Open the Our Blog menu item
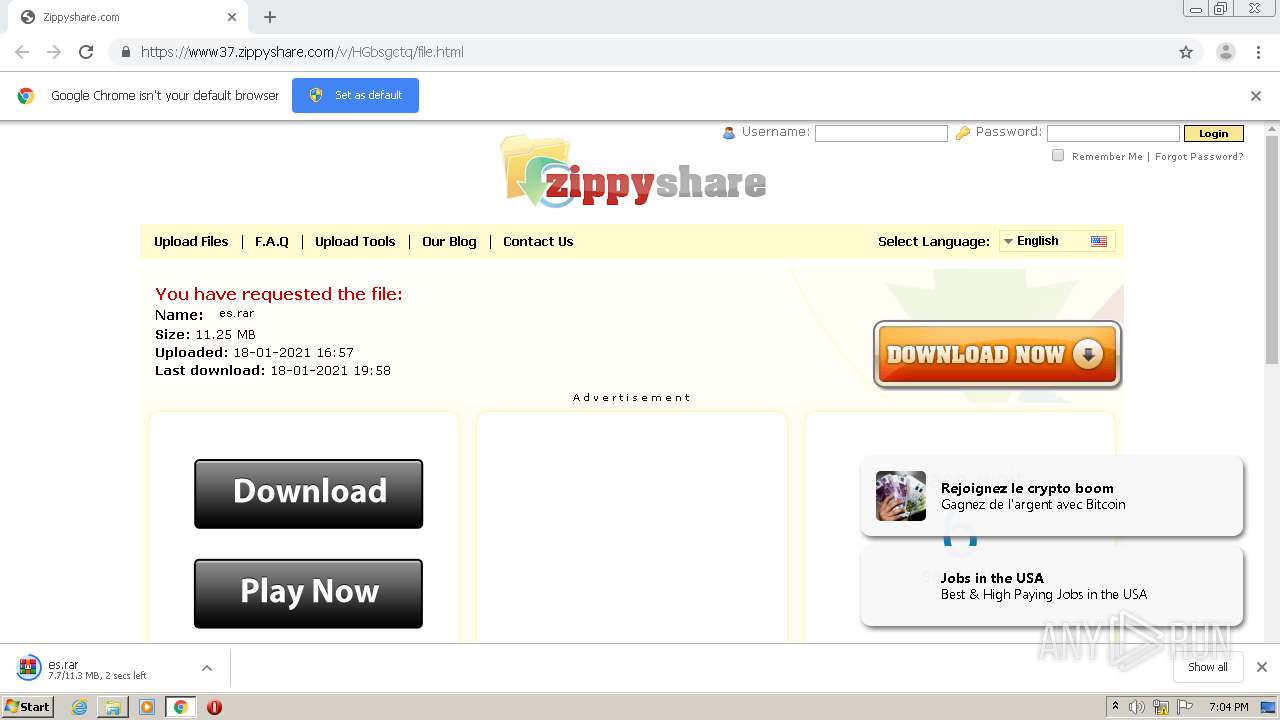This screenshot has width=1280, height=720. point(449,241)
